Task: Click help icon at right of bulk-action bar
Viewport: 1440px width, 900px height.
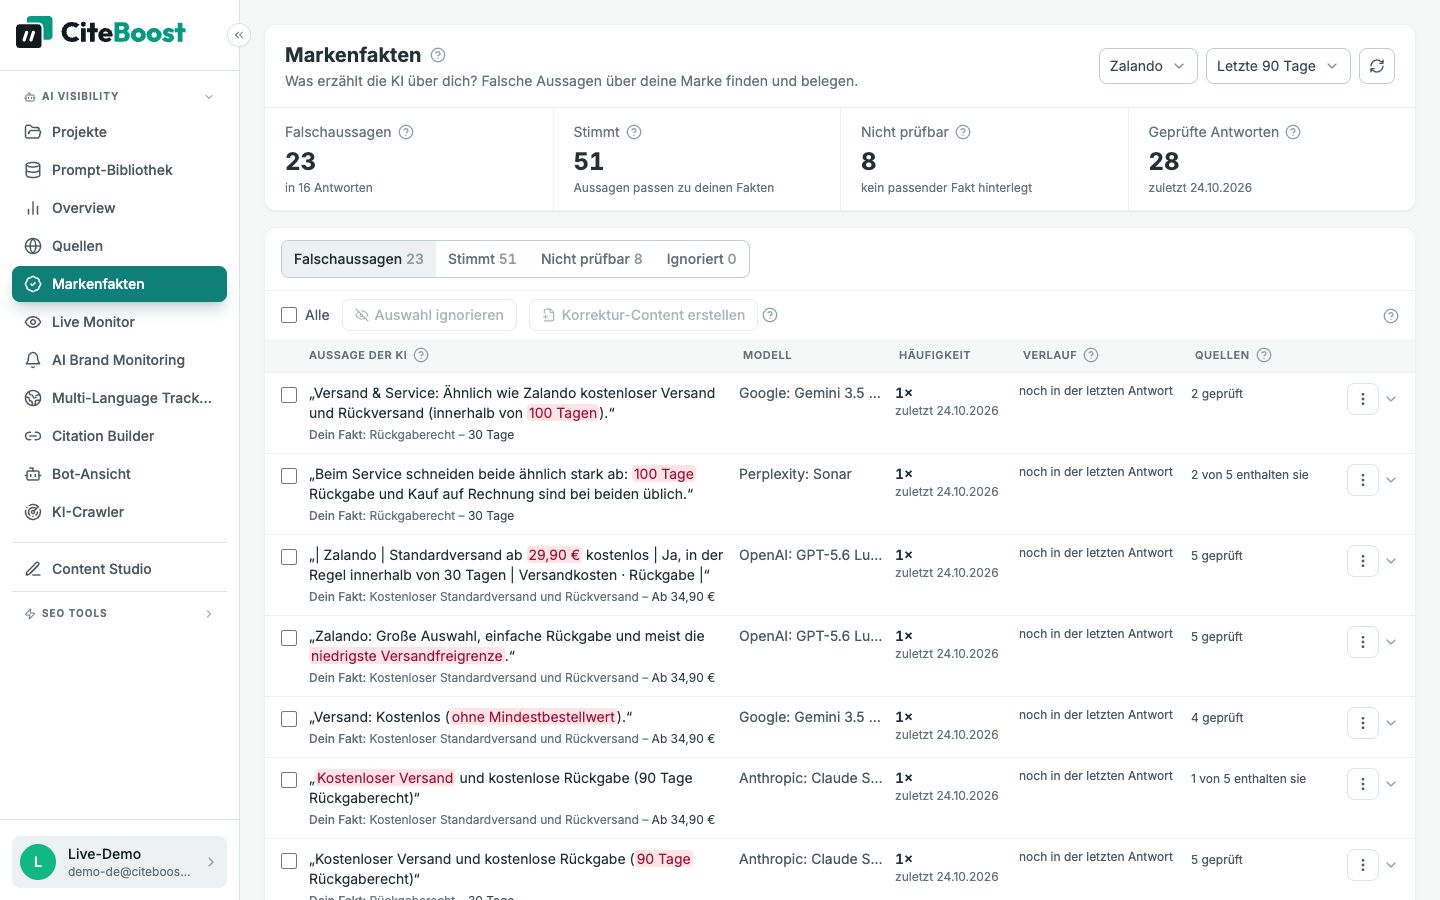Action: click(1391, 316)
